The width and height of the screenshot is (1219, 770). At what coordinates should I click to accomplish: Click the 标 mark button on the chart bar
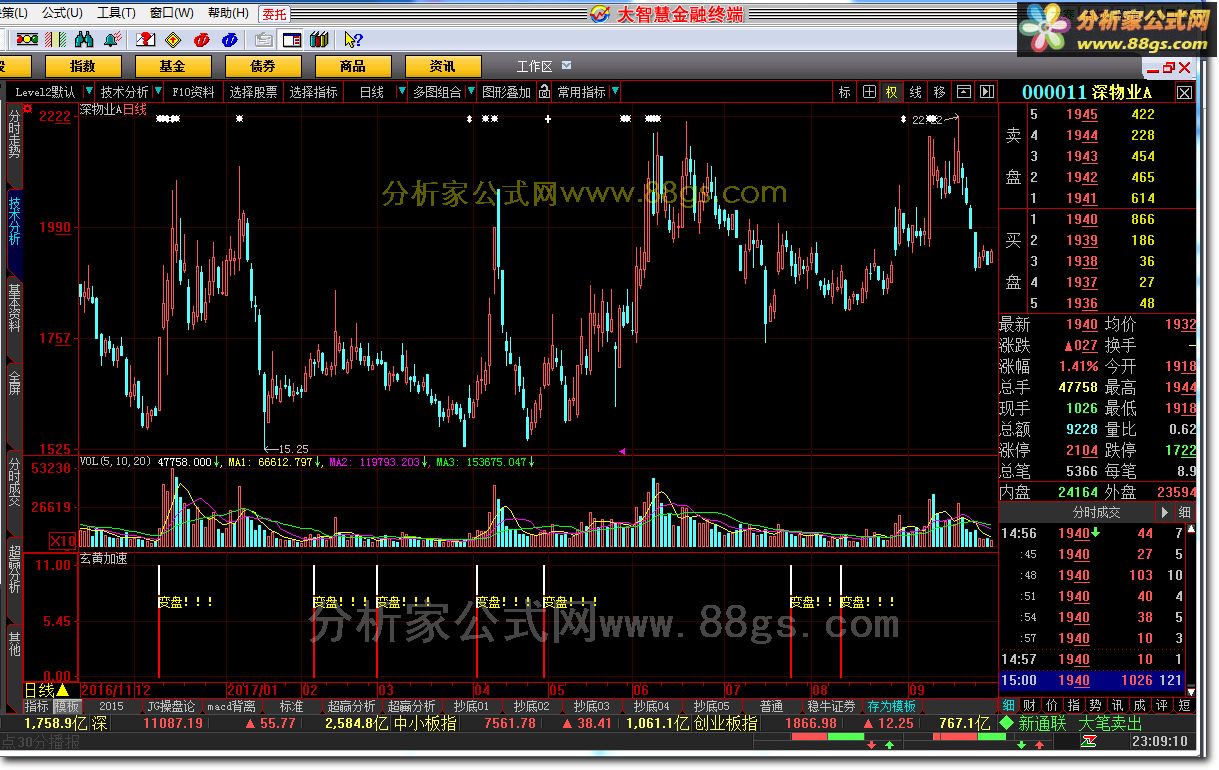pos(845,92)
